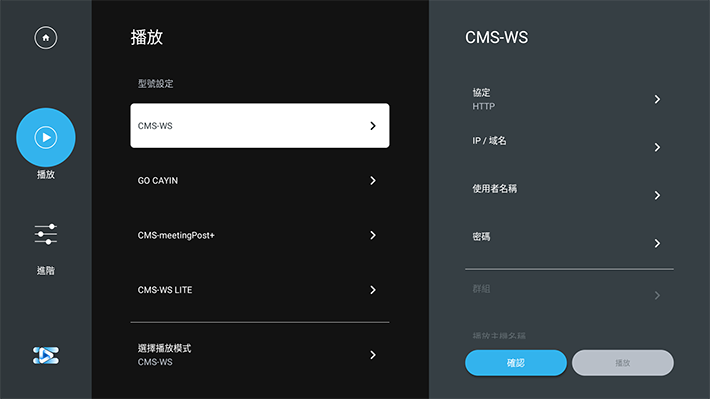Open the 進階 advanced sliders icon

pyautogui.click(x=46, y=234)
